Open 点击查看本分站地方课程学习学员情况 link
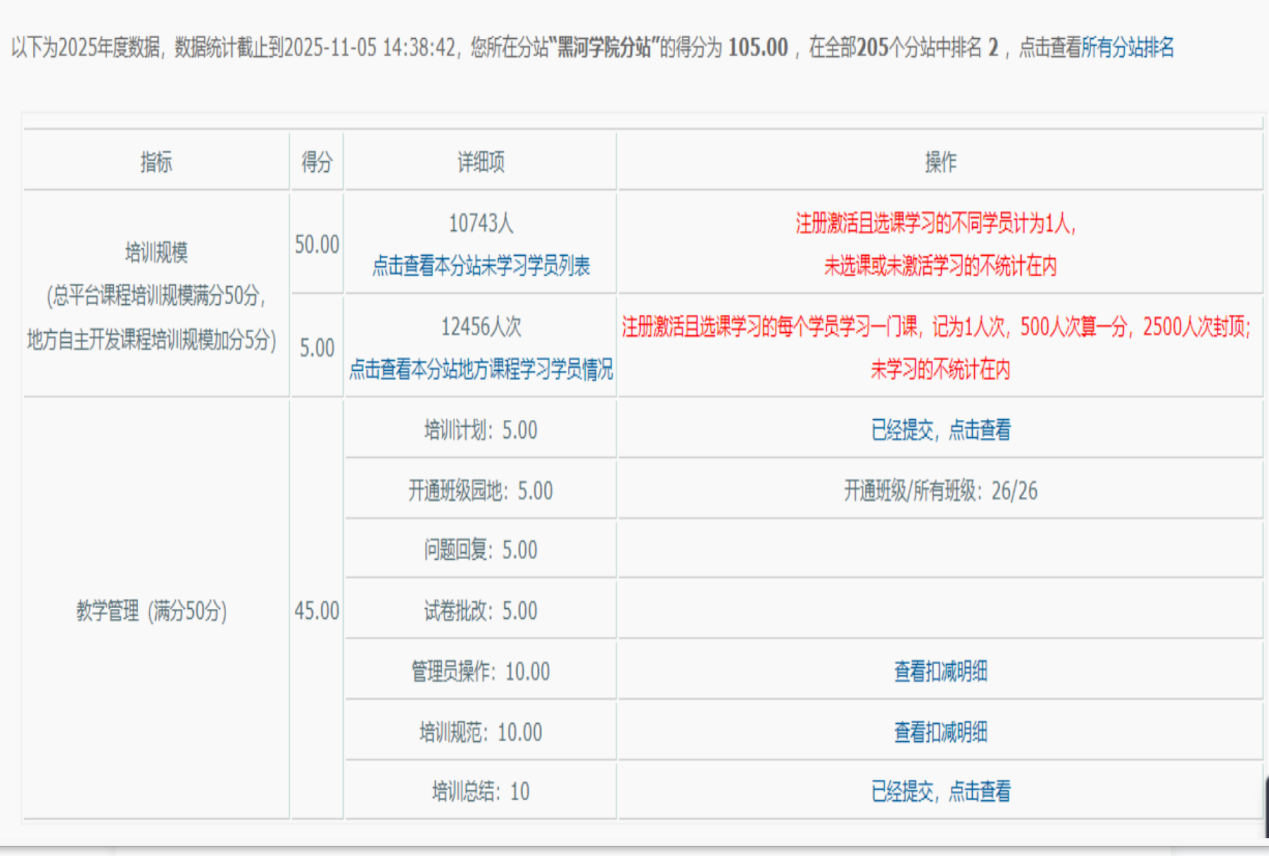The image size is (1269, 856). [x=481, y=370]
